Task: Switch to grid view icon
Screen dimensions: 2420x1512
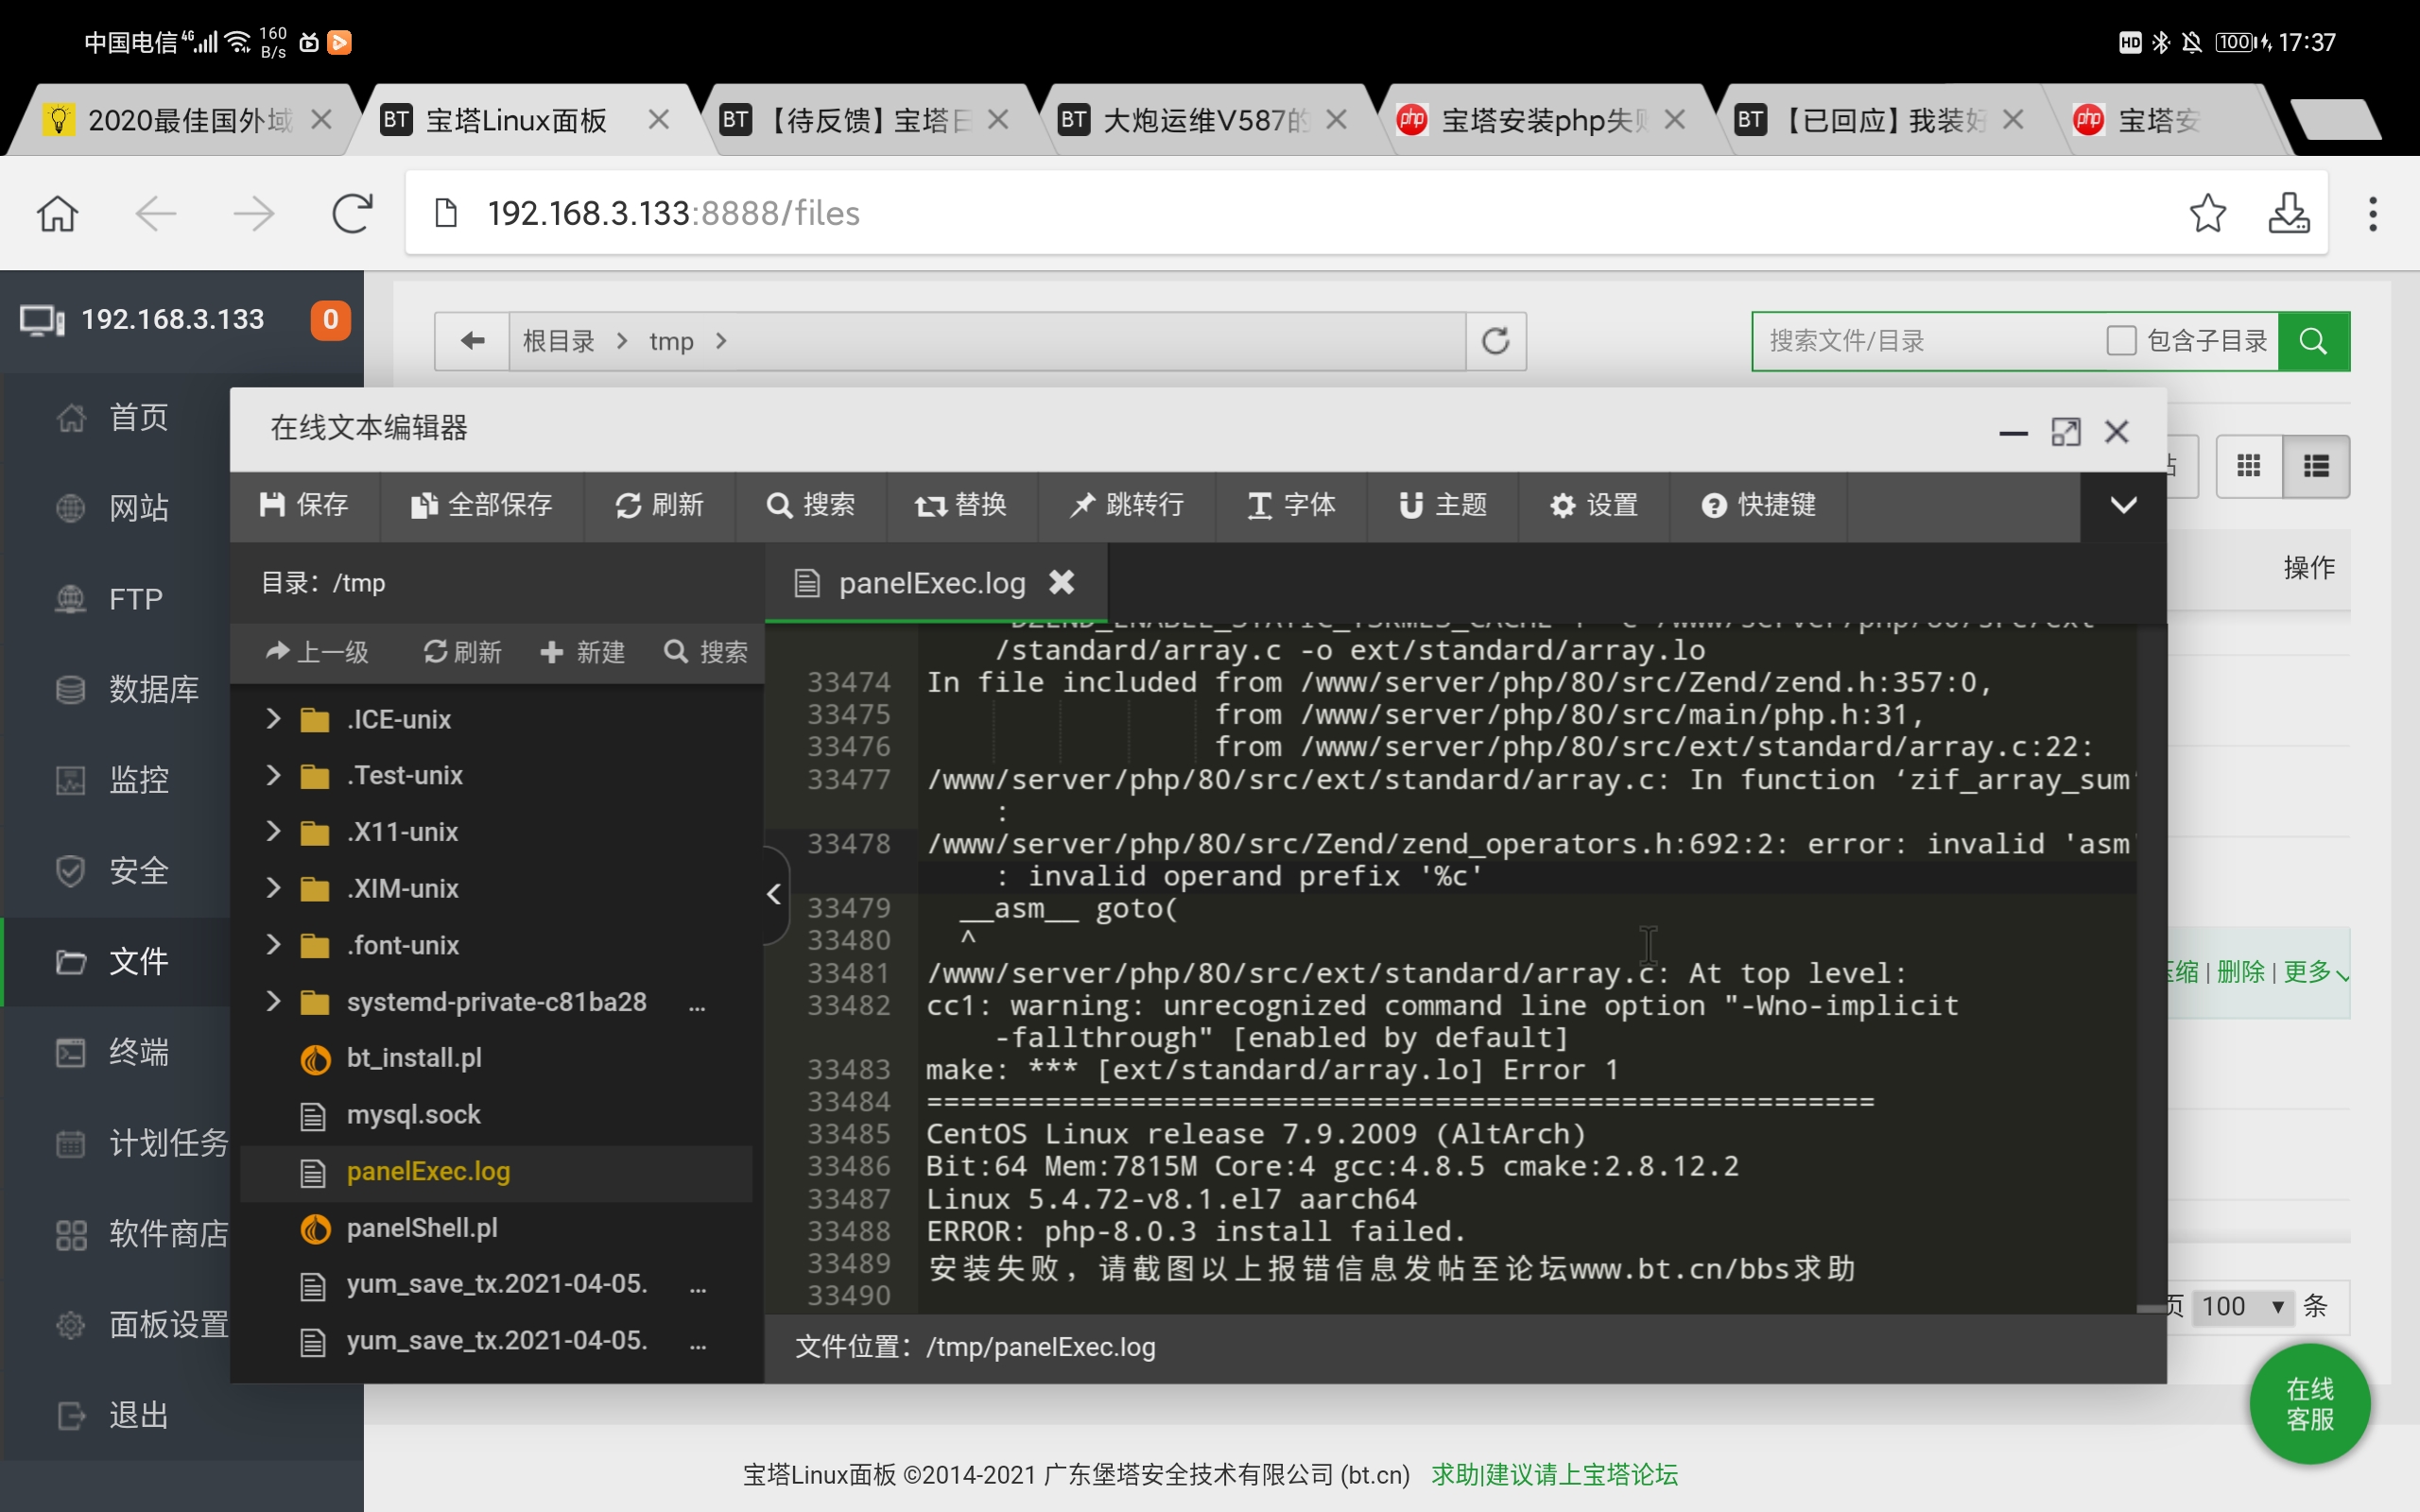Action: pos(2249,466)
